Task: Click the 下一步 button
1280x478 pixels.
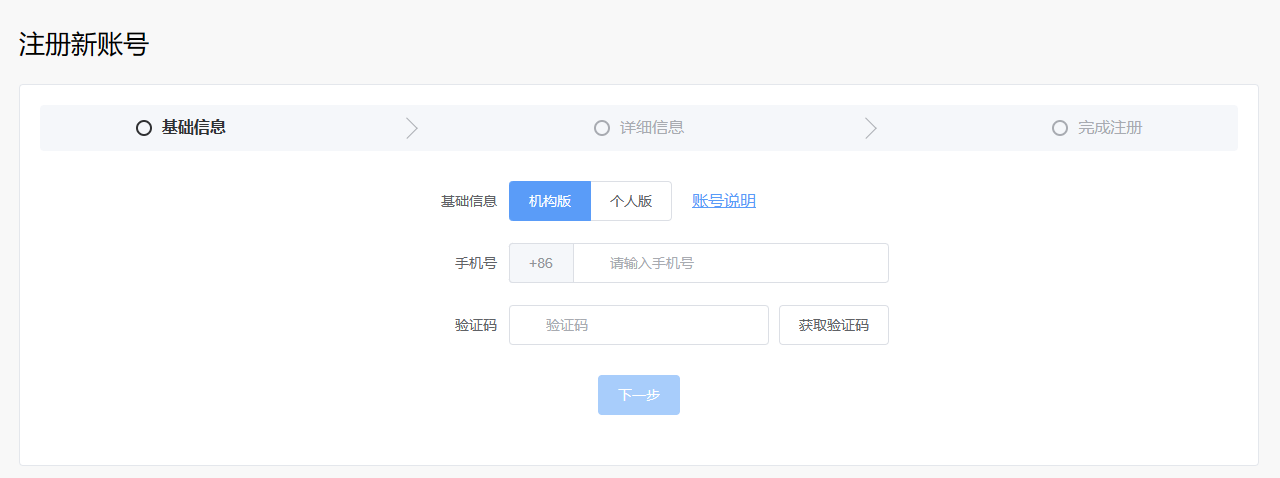Action: click(639, 395)
